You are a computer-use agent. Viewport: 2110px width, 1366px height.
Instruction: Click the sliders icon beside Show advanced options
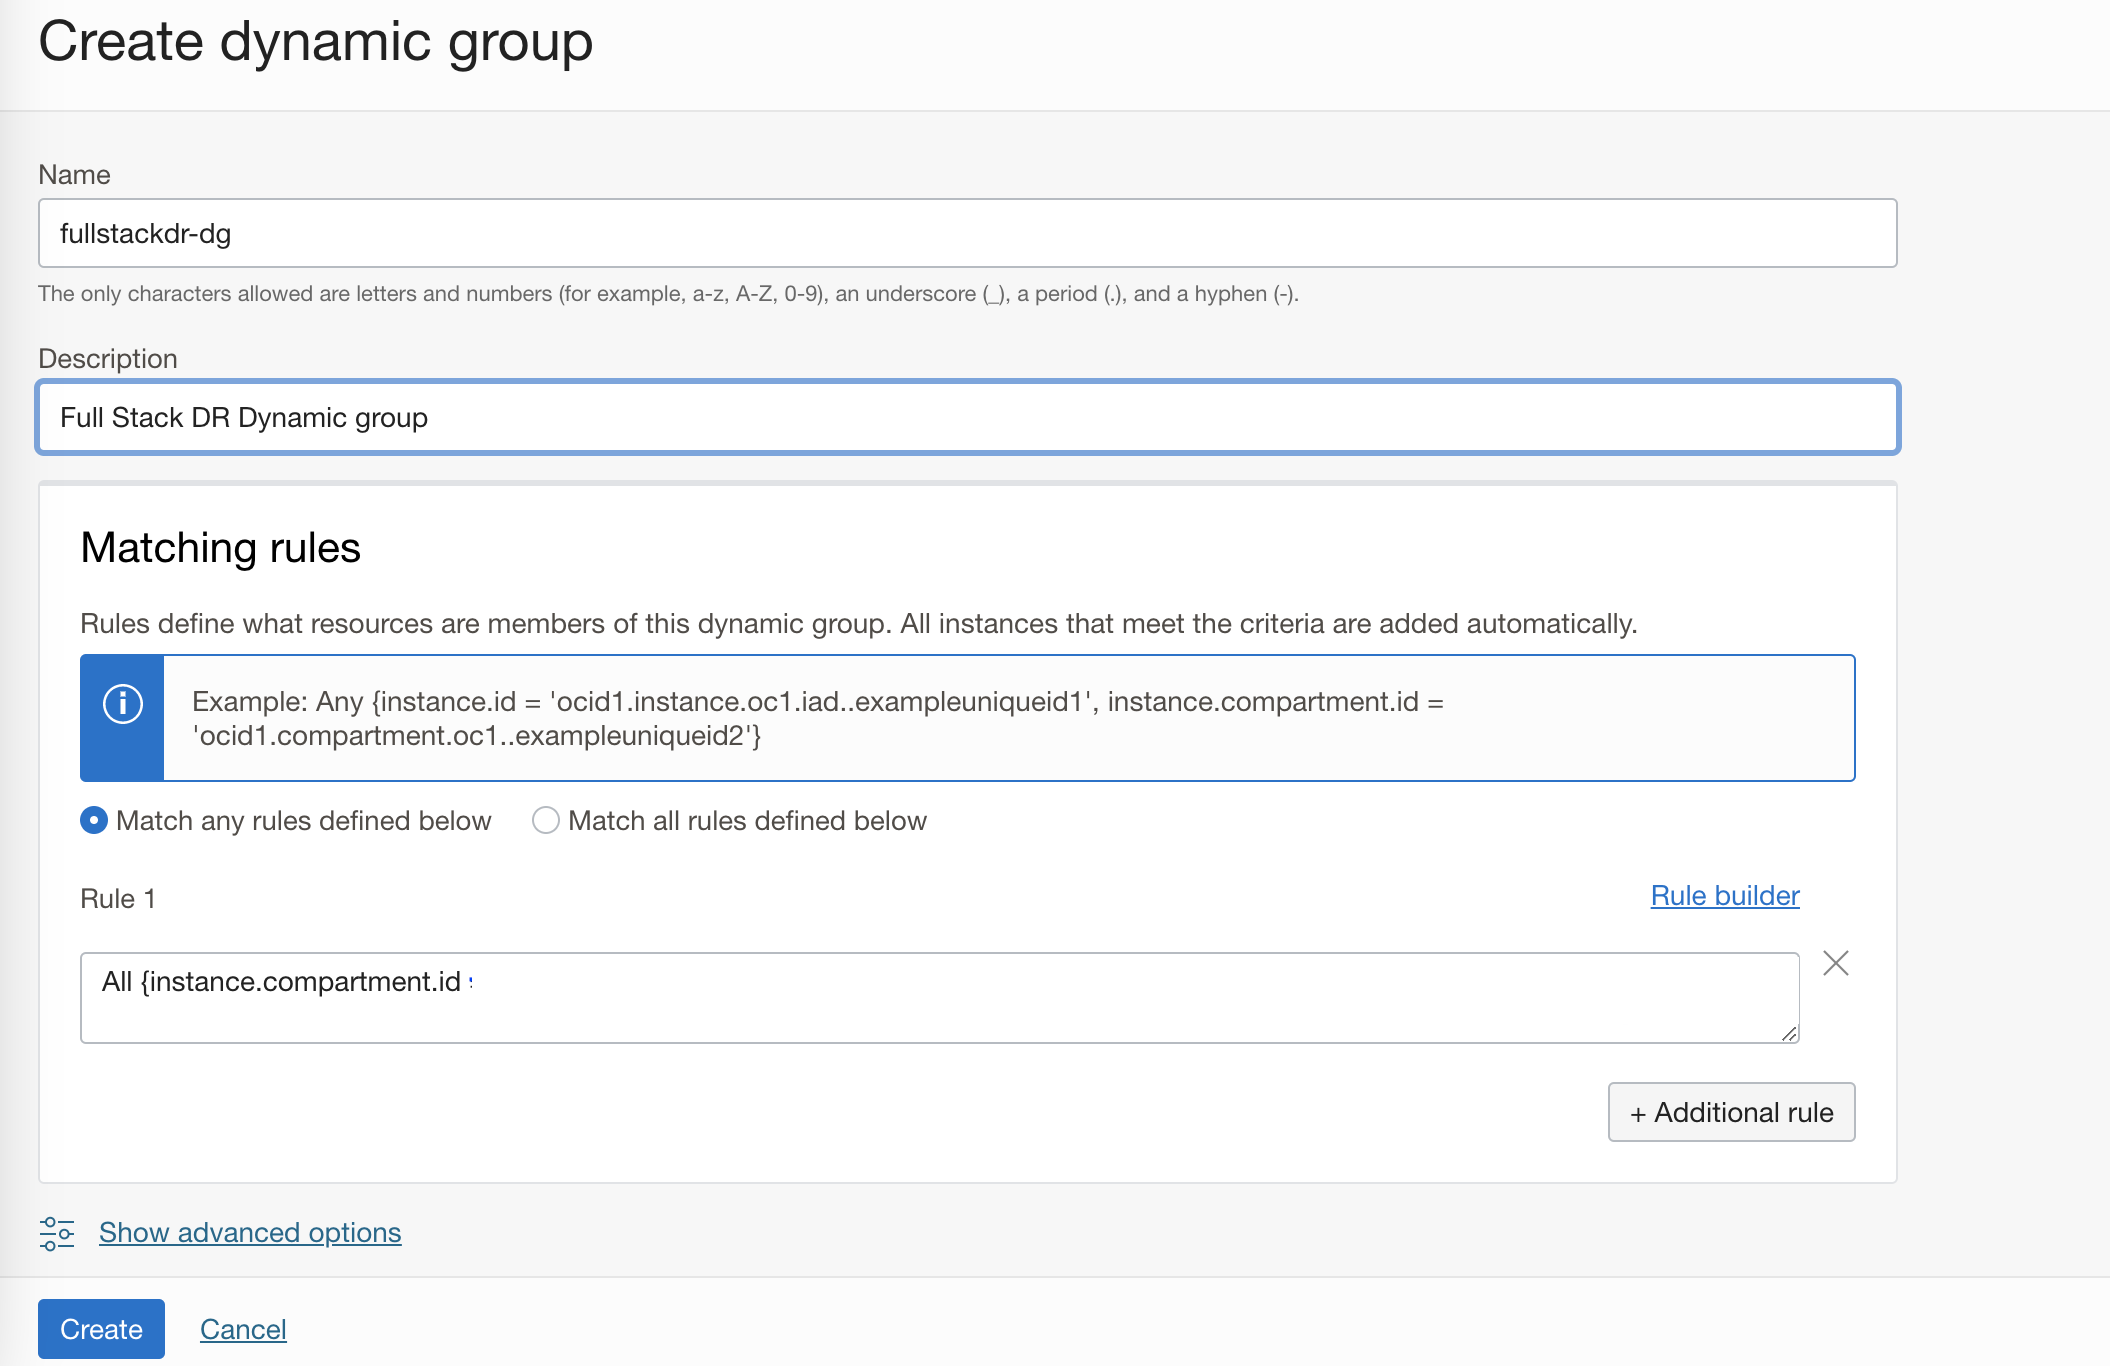[x=57, y=1233]
